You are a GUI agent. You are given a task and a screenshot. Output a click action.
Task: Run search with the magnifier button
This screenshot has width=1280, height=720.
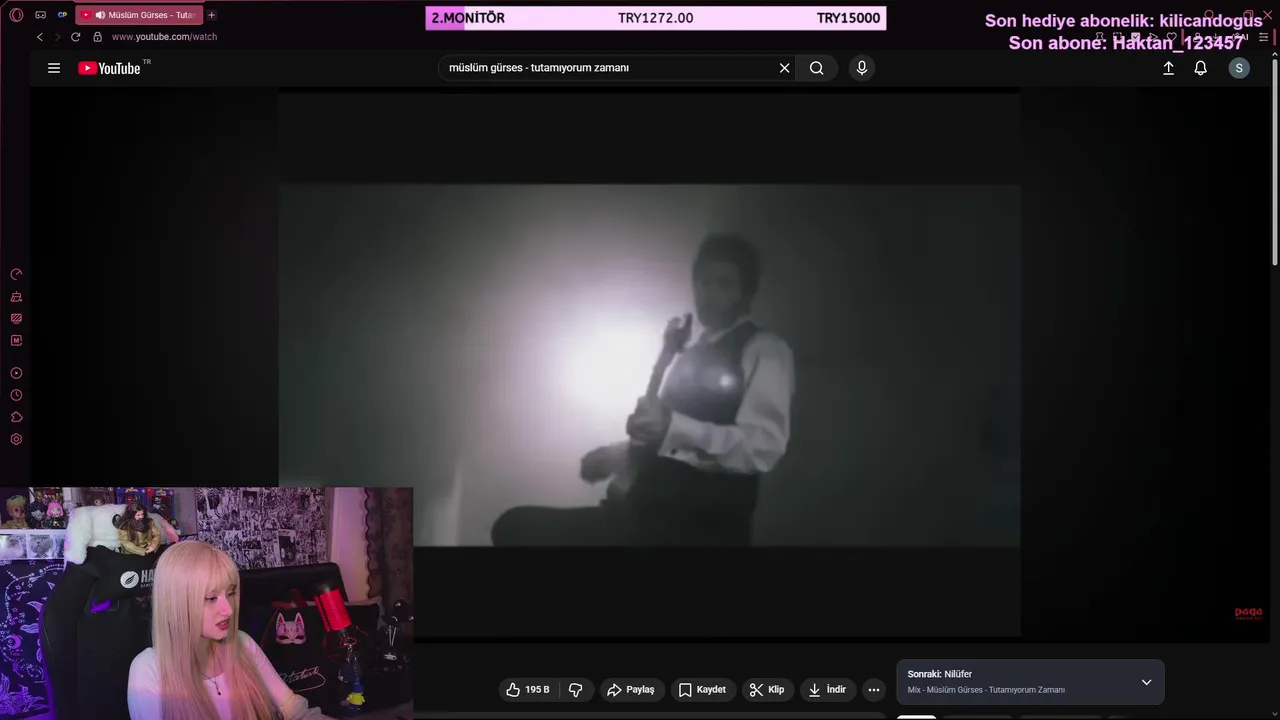pyautogui.click(x=817, y=68)
